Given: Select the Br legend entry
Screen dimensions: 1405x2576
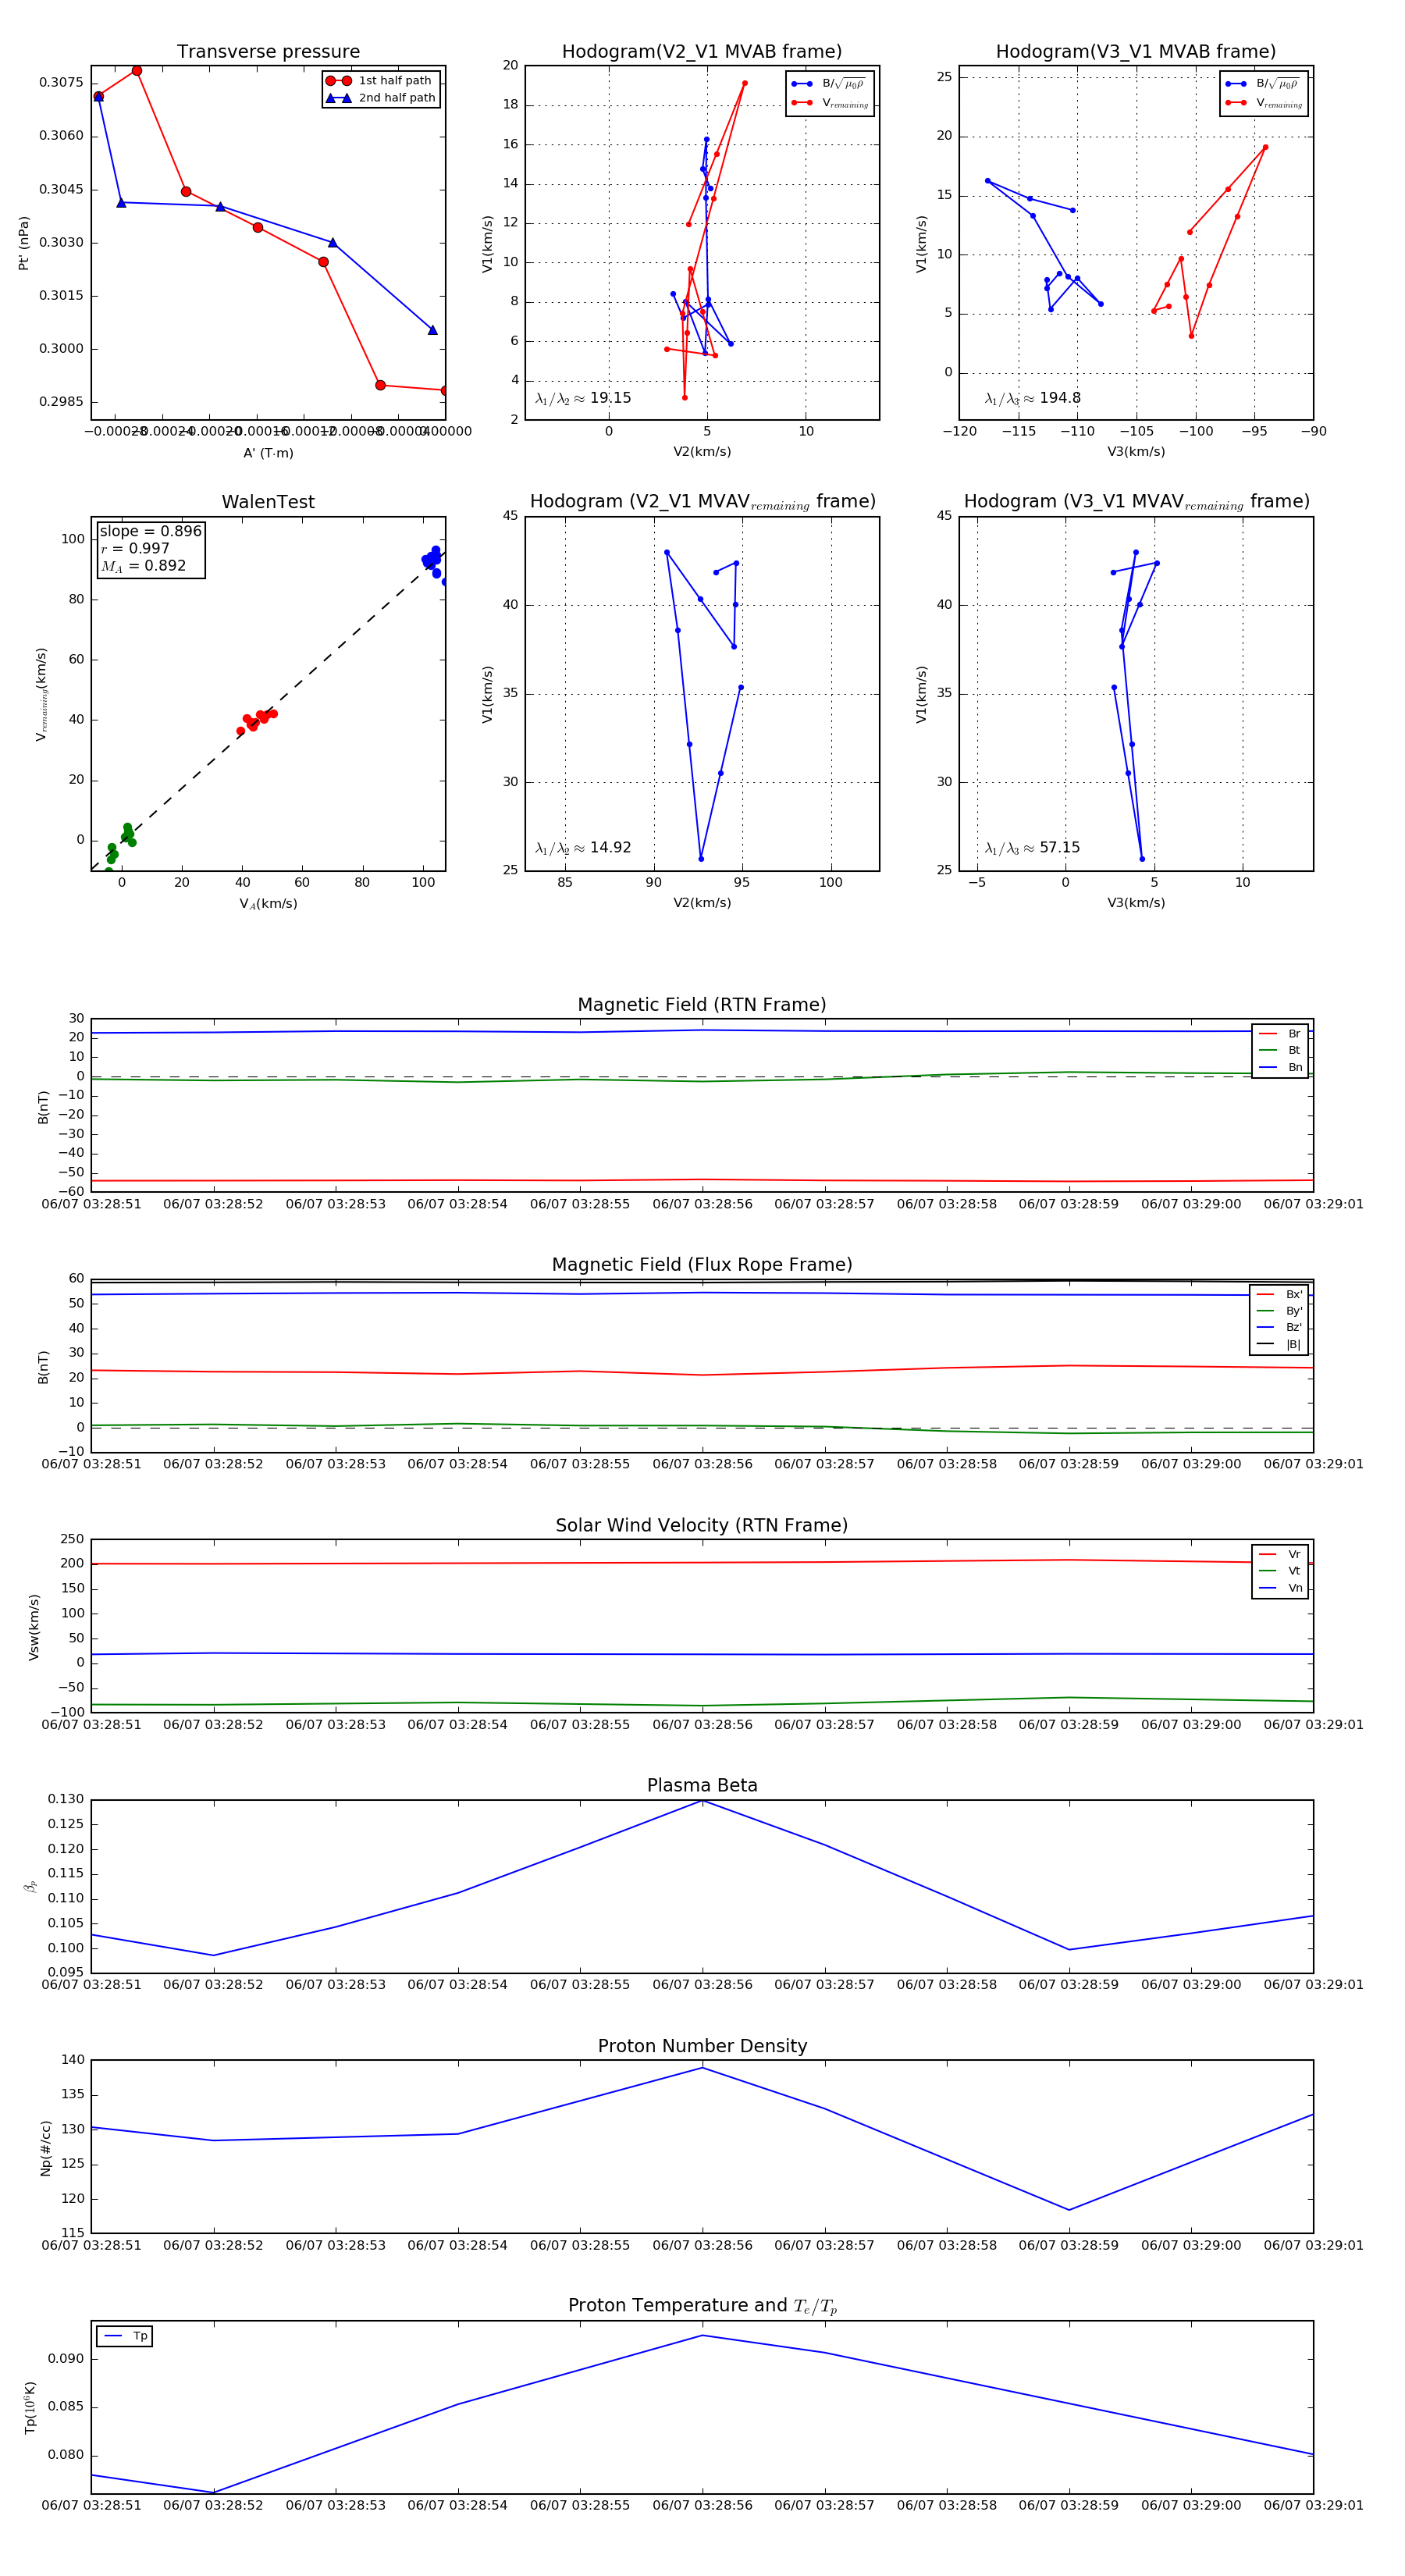Looking at the screenshot, I should click(1280, 1034).
